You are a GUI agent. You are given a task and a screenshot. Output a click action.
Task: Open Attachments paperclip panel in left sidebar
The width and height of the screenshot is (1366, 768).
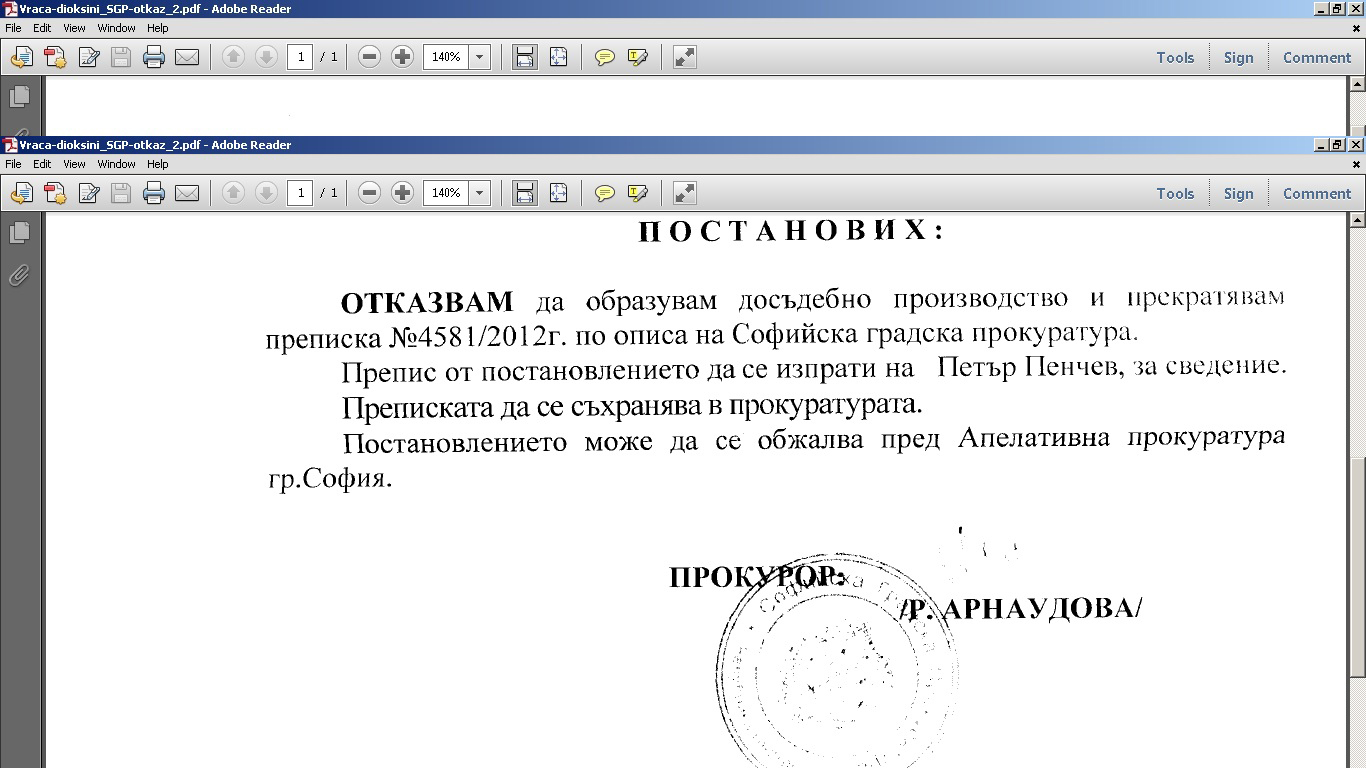tap(19, 275)
